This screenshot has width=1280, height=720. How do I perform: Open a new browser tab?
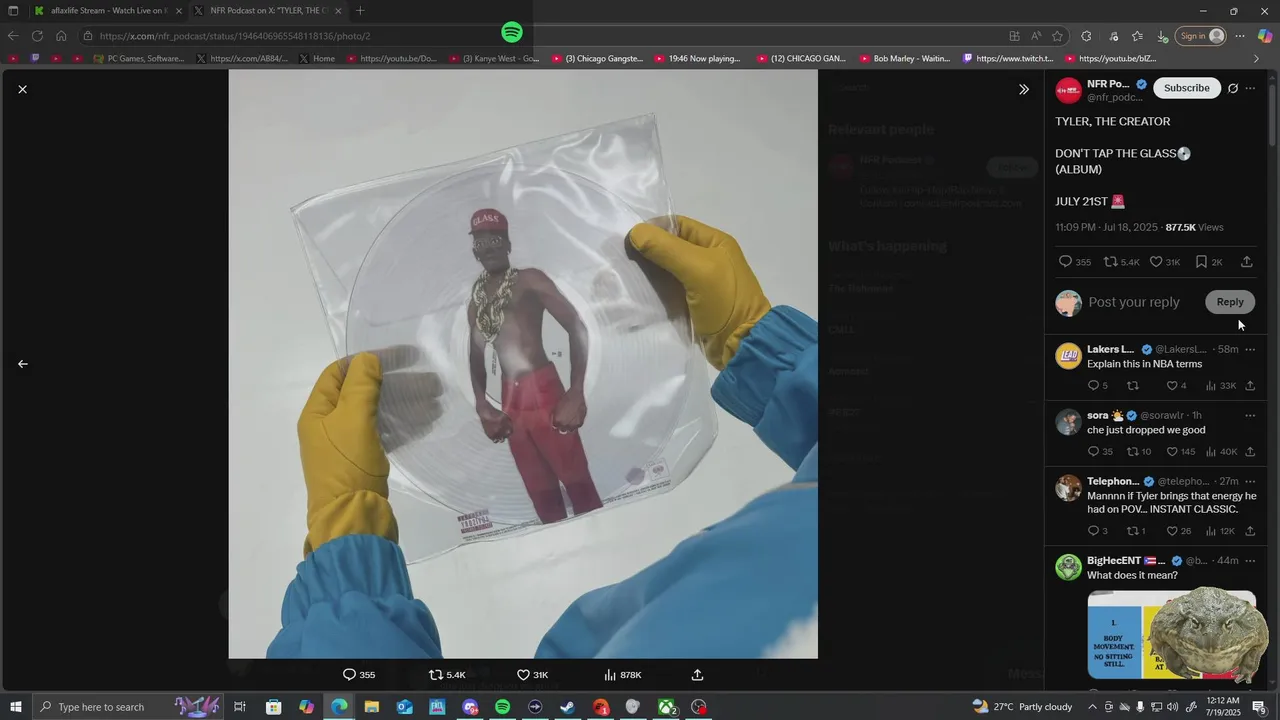pos(360,11)
